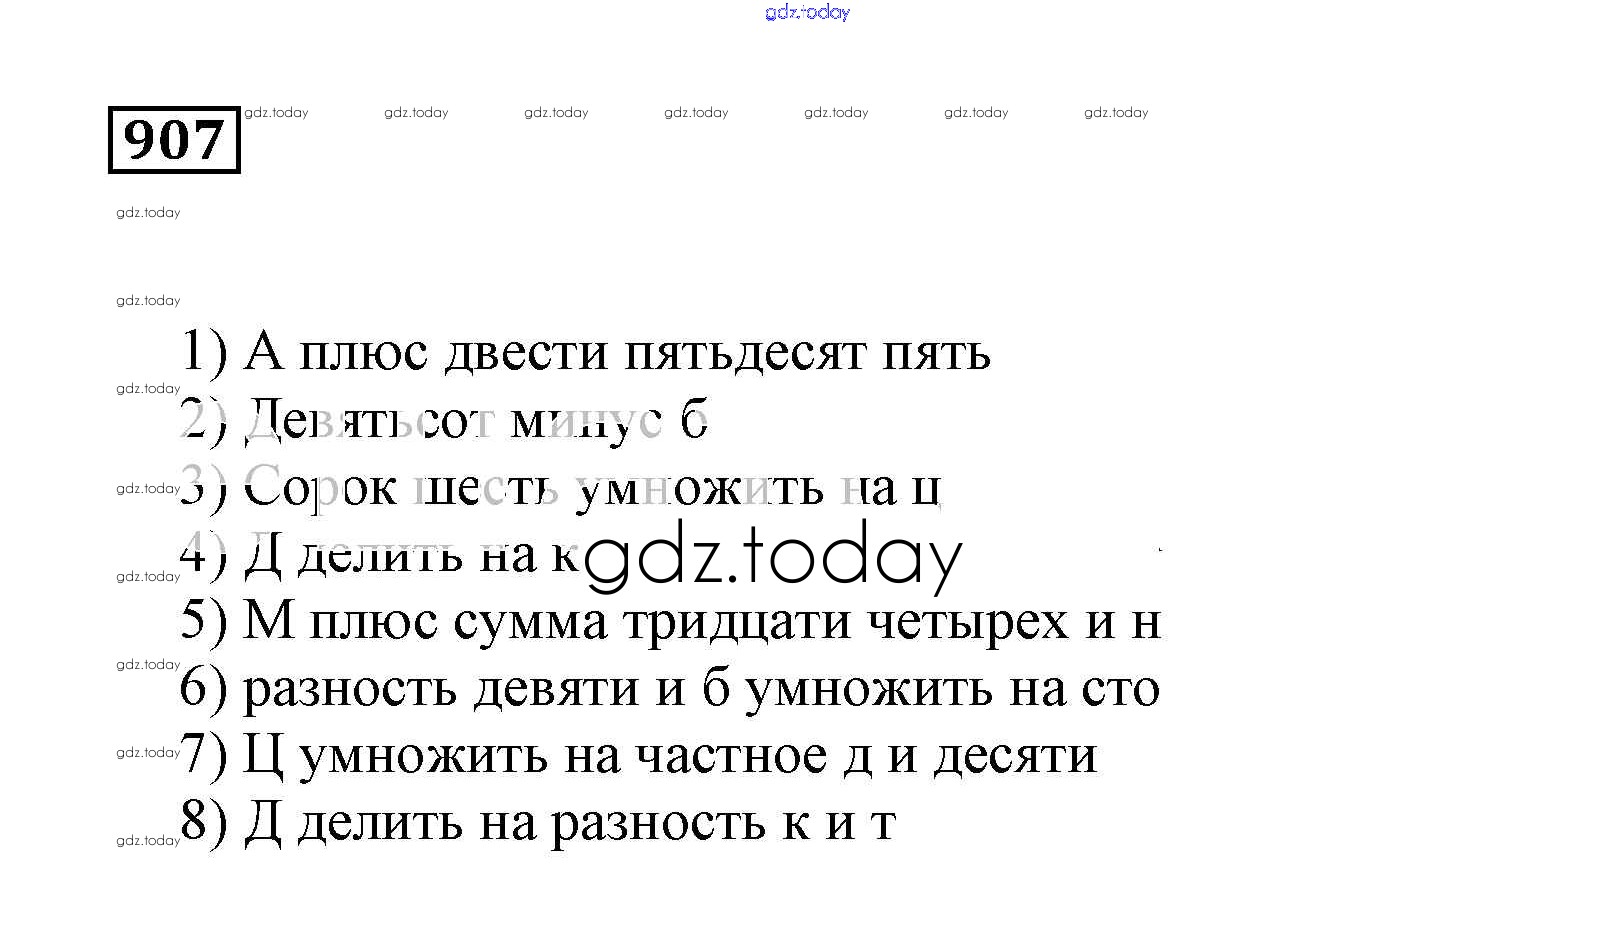Select line 3 'Сорок шесть умножить на ц'
Screen dimensions: 1613x930
560,488
